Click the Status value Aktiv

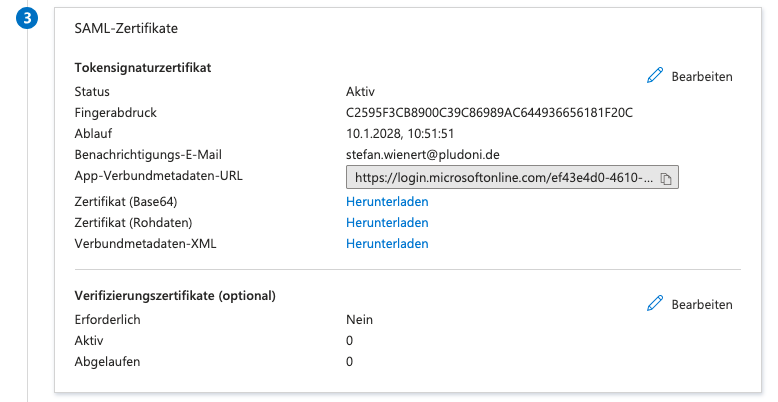pos(360,91)
